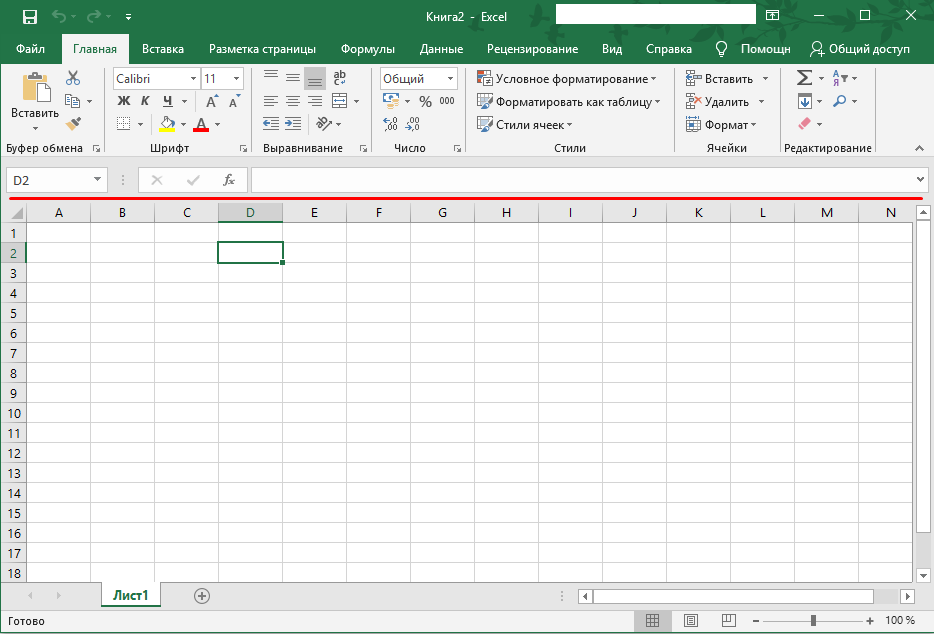The height and width of the screenshot is (634, 934).
Task: Click the Wrap Text icon
Action: click(x=340, y=78)
